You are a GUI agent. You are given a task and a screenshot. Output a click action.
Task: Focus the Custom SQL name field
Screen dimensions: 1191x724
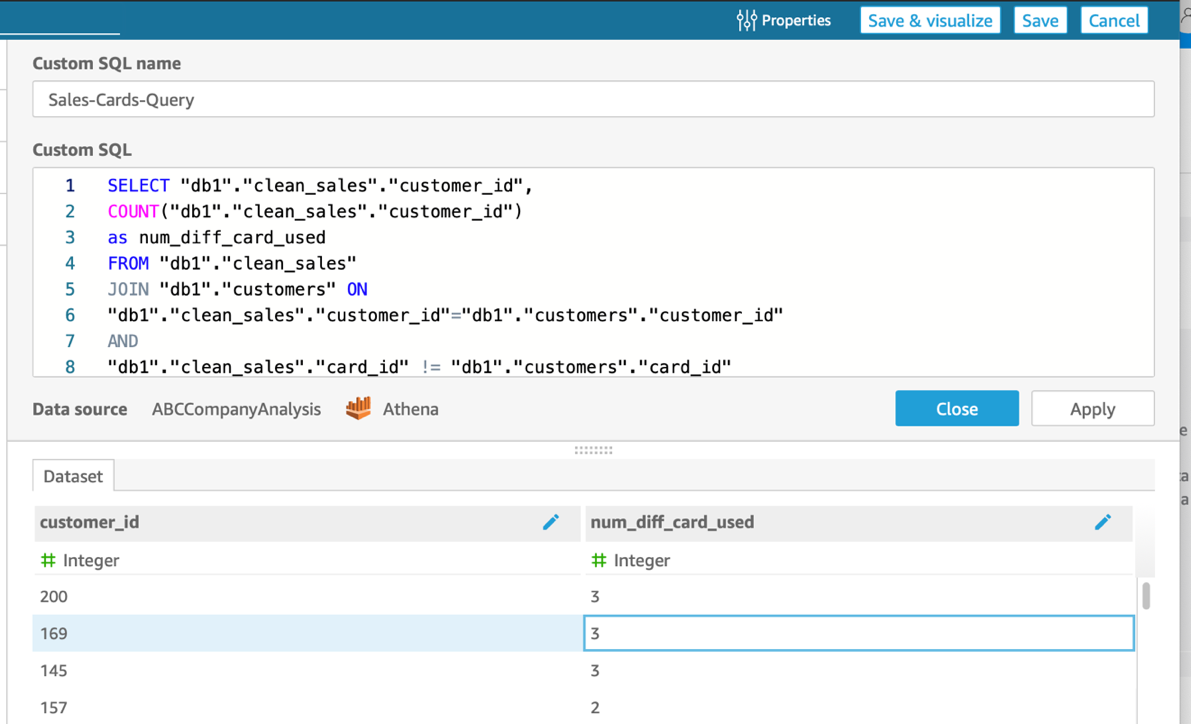[x=593, y=100]
